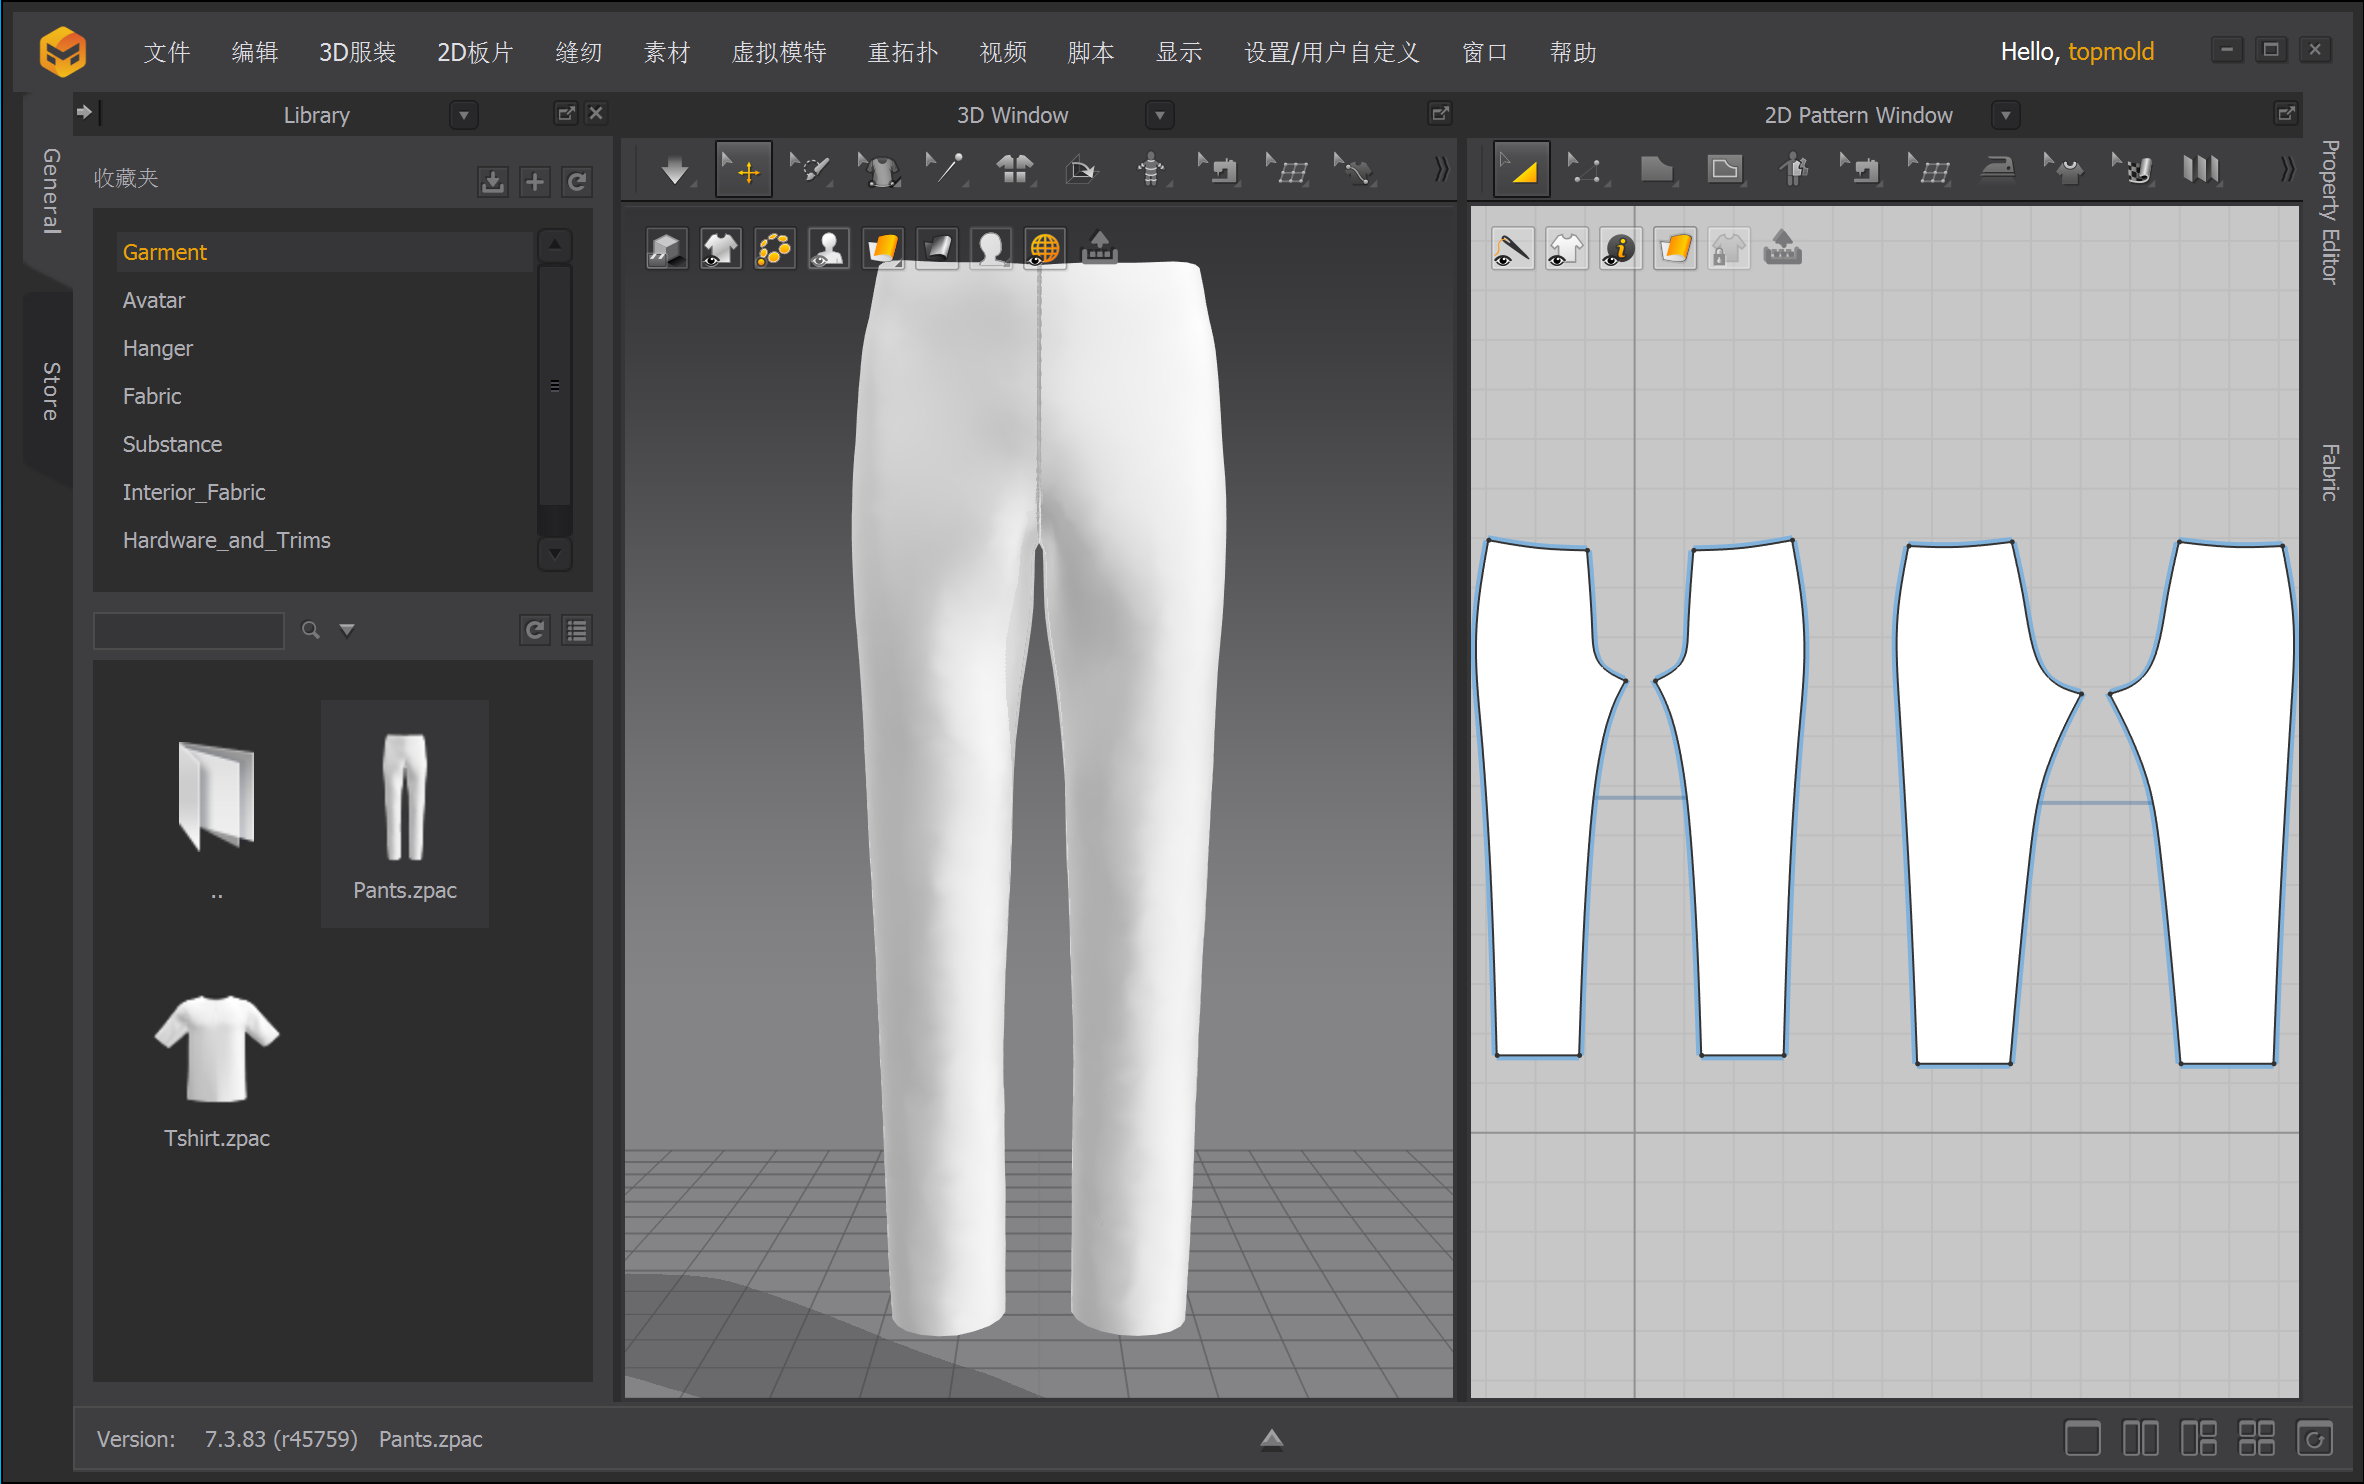The width and height of the screenshot is (2364, 1484).
Task: Collapse the Library panel with the arrow icon
Action: [x=86, y=112]
